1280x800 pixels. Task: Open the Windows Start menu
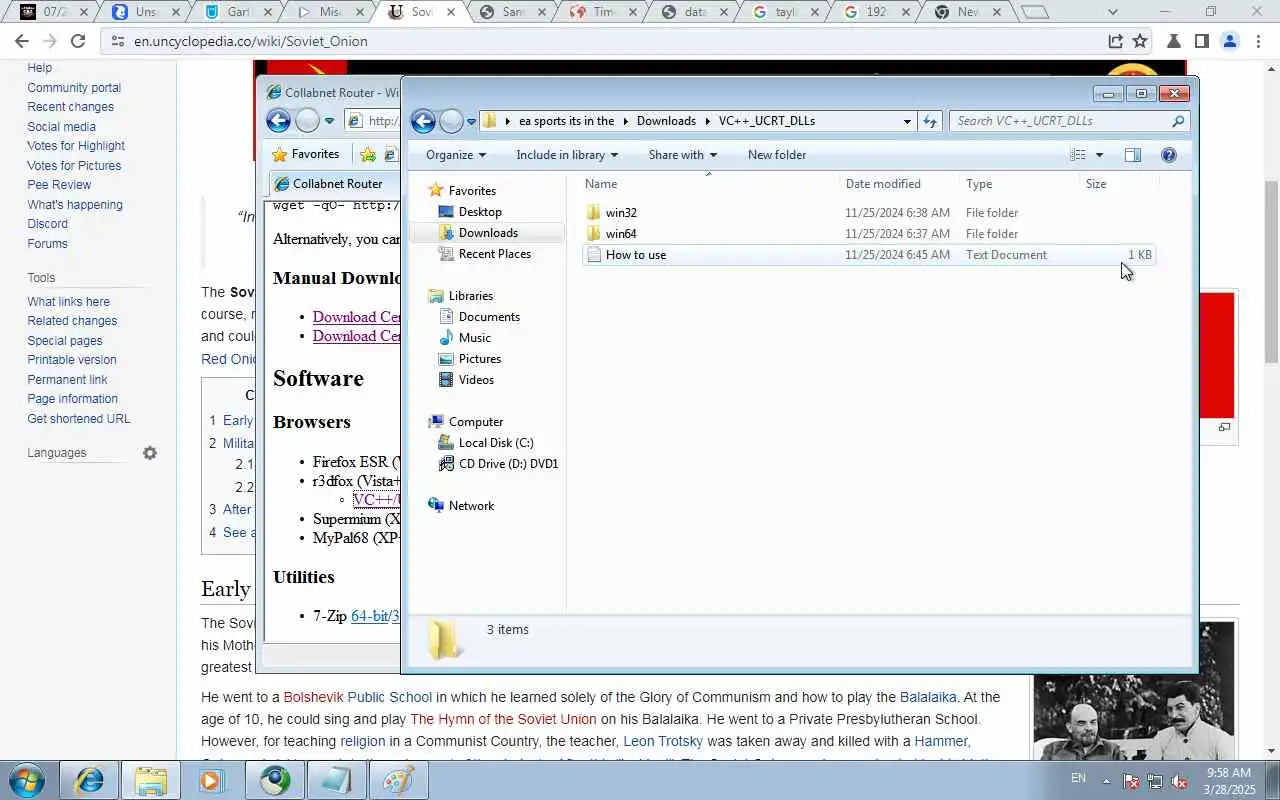26,780
